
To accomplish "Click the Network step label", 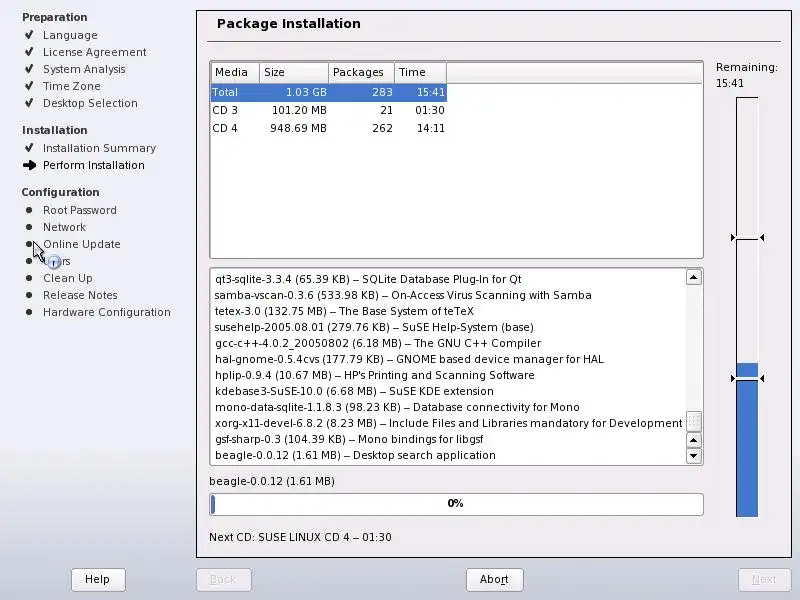I will [x=64, y=227].
